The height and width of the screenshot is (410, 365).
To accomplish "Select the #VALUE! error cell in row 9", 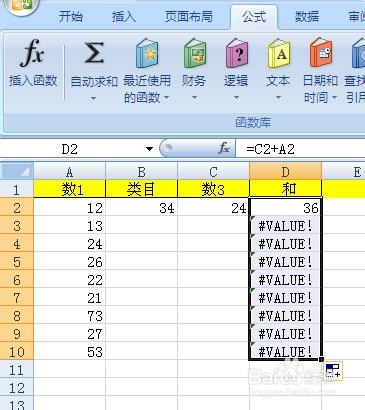I will coord(285,333).
